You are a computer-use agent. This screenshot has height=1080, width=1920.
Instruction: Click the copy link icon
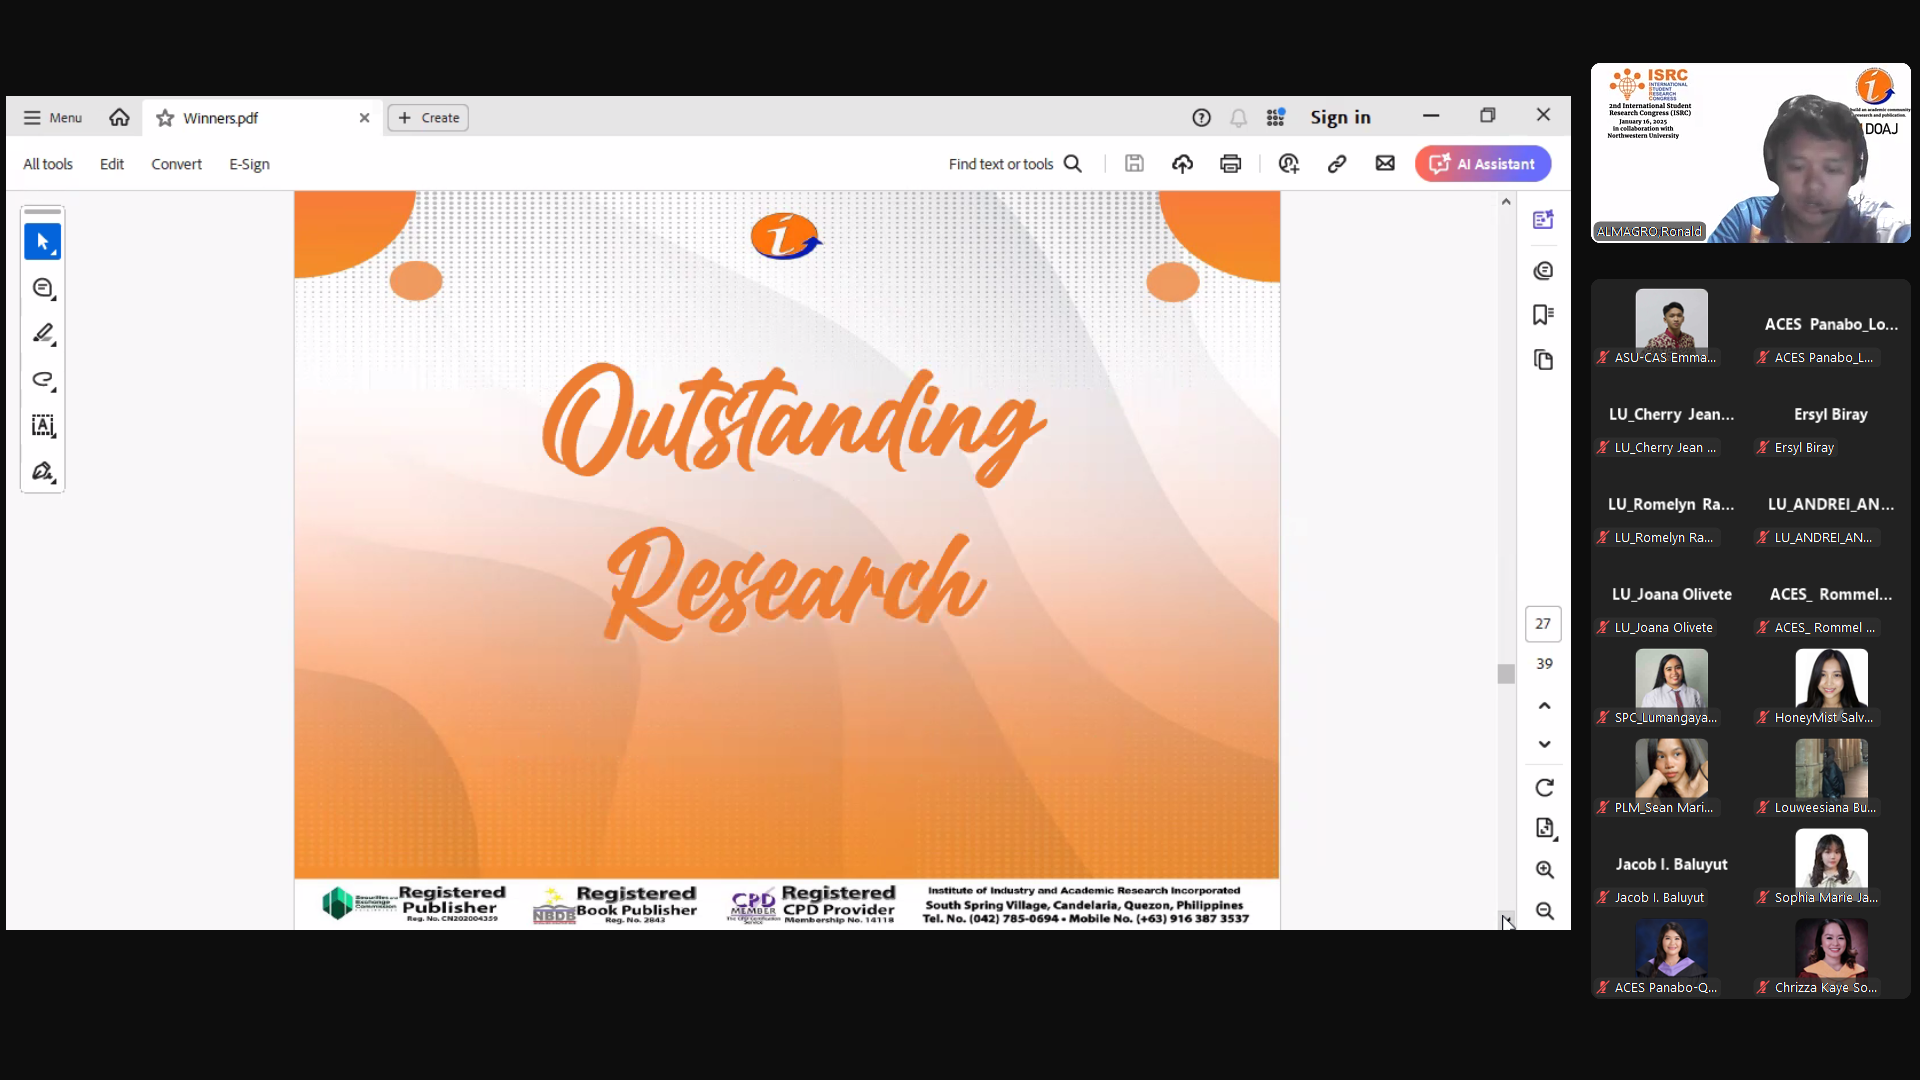tap(1336, 164)
